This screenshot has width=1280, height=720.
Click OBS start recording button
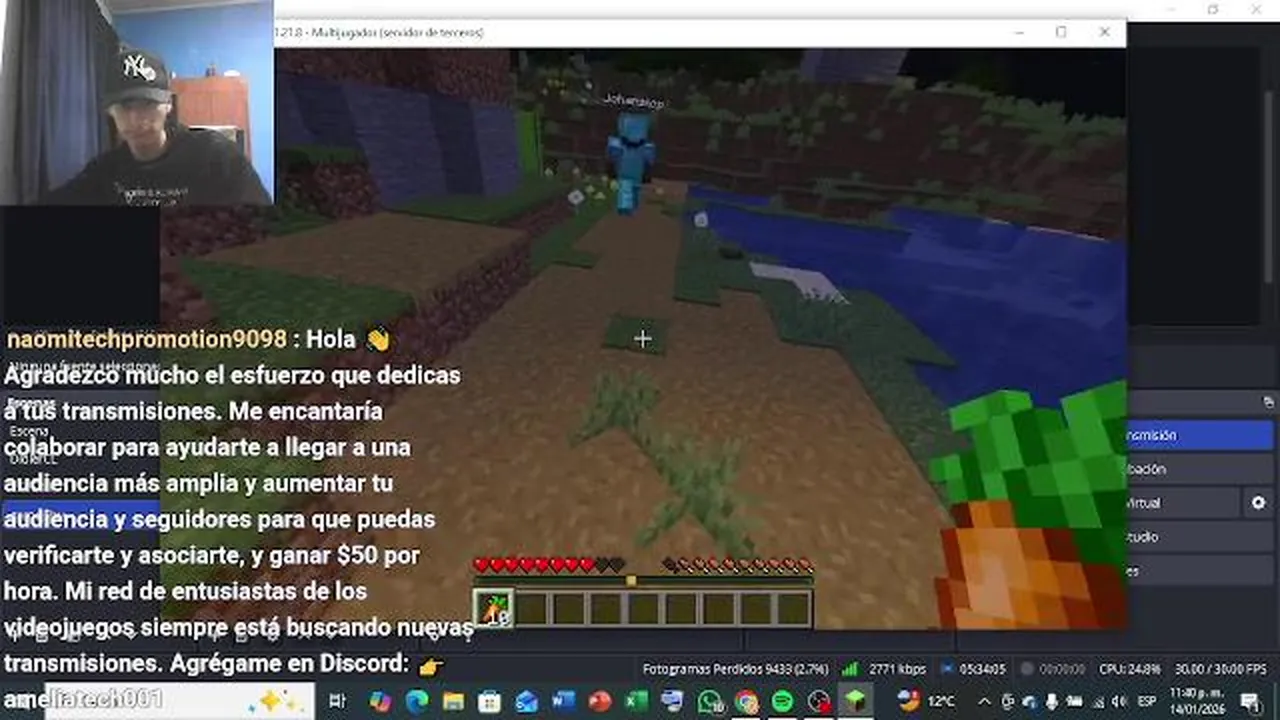click(x=1200, y=469)
